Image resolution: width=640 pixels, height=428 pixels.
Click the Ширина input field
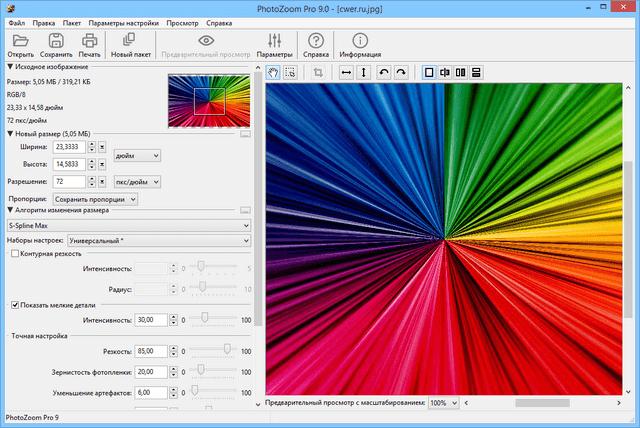pyautogui.click(x=70, y=147)
